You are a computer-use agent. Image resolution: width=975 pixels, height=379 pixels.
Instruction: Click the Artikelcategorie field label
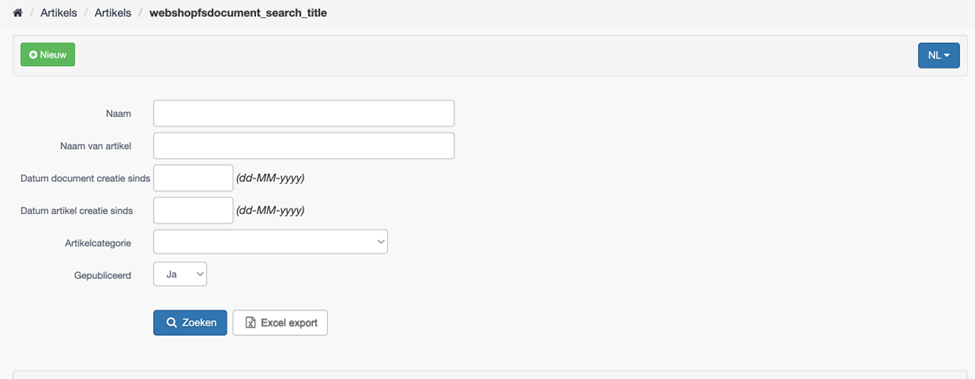pyautogui.click(x=98, y=243)
